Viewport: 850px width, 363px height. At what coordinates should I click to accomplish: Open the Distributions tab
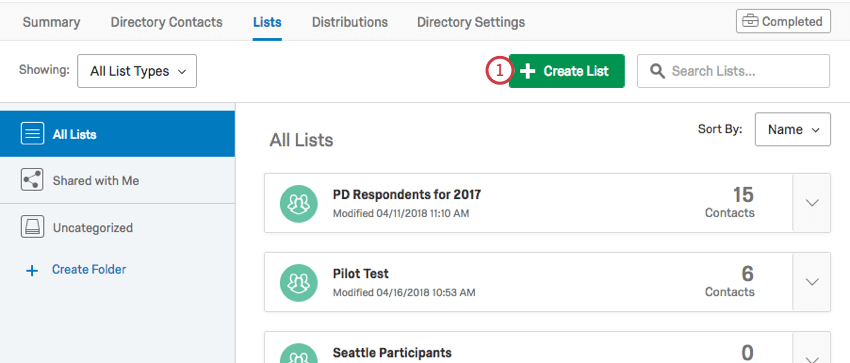click(350, 22)
